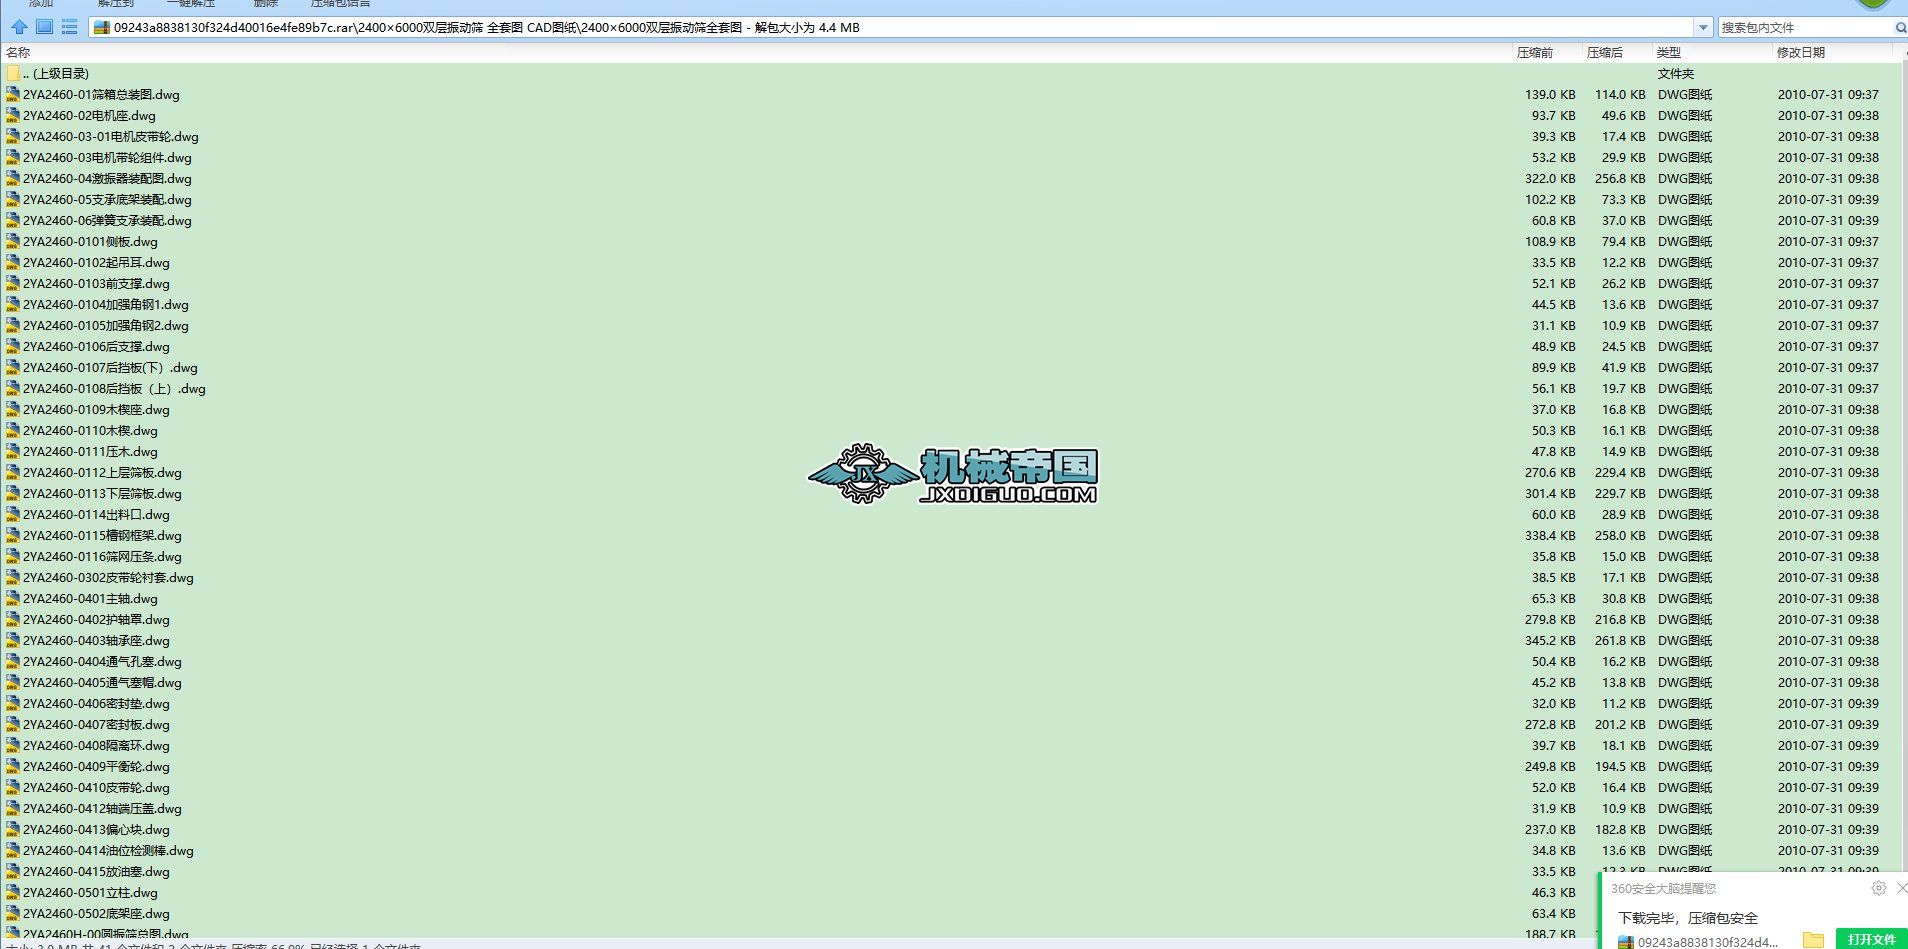Viewport: 1908px width, 949px height.
Task: Select the 2YA2460-01筛箱总装图.dwg file
Action: click(100, 94)
